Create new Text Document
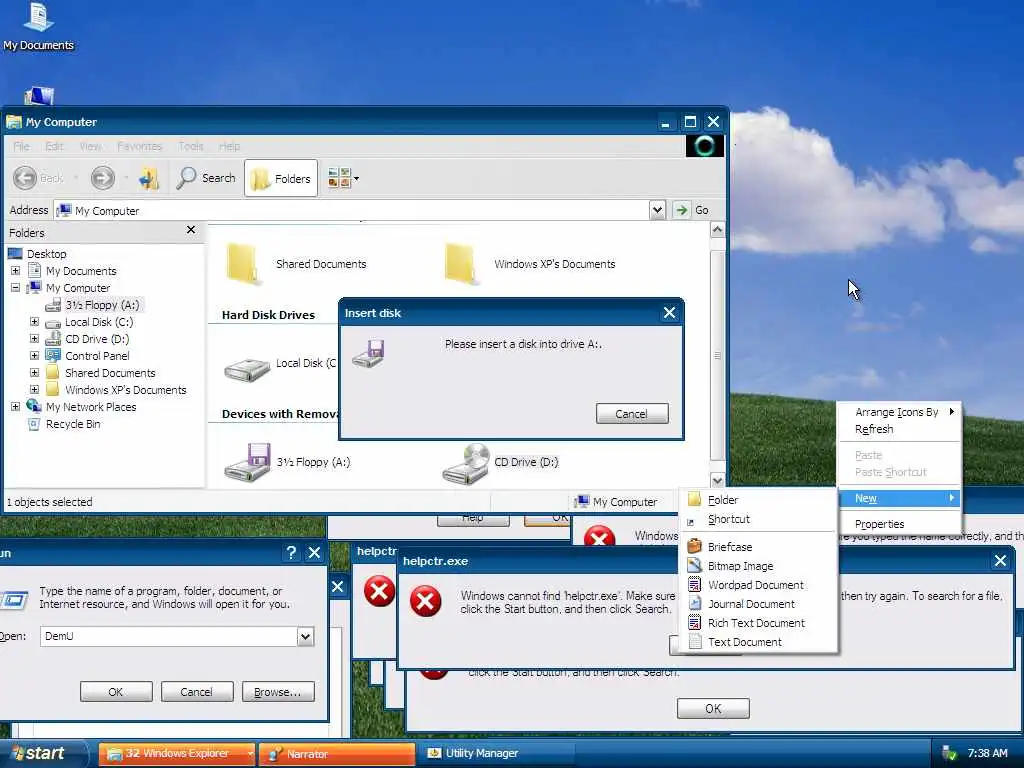The height and width of the screenshot is (768, 1024). [x=759, y=642]
